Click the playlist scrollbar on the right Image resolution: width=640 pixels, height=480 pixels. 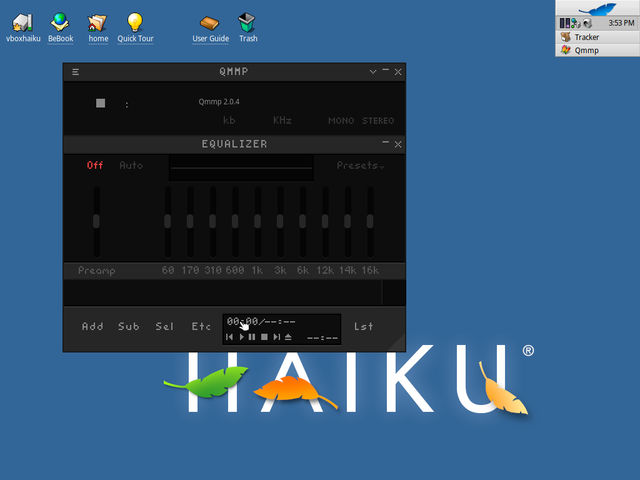click(393, 292)
